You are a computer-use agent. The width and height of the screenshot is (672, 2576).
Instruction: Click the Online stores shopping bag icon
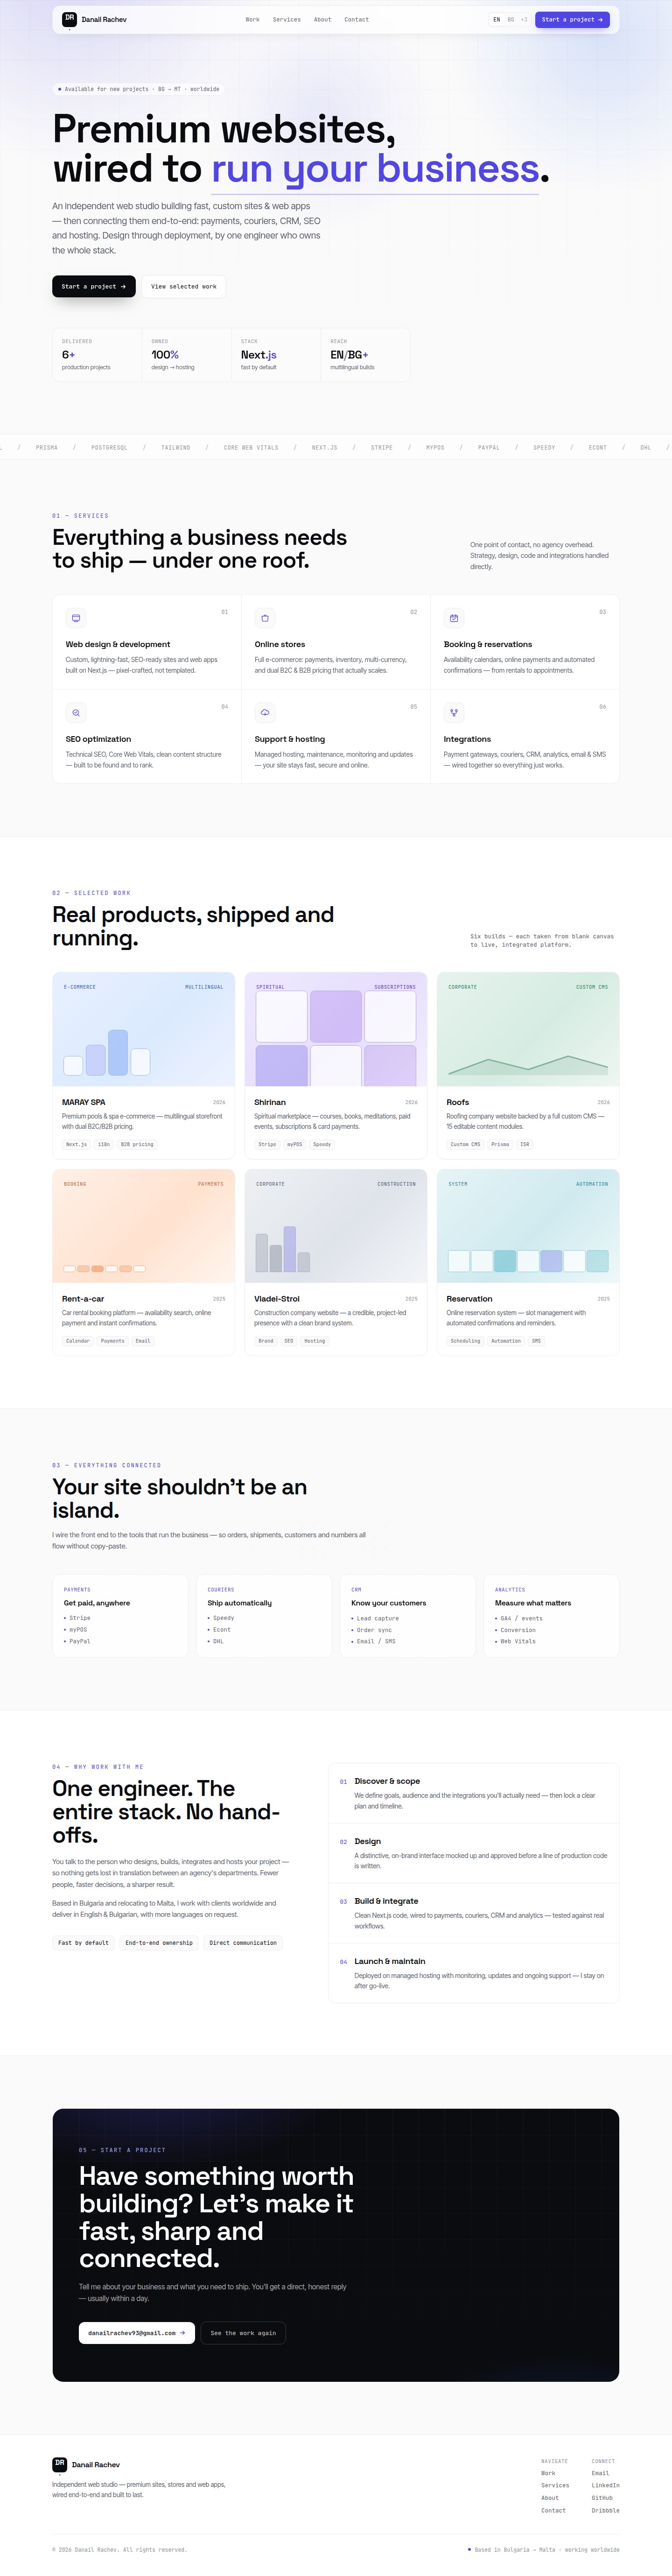point(264,618)
